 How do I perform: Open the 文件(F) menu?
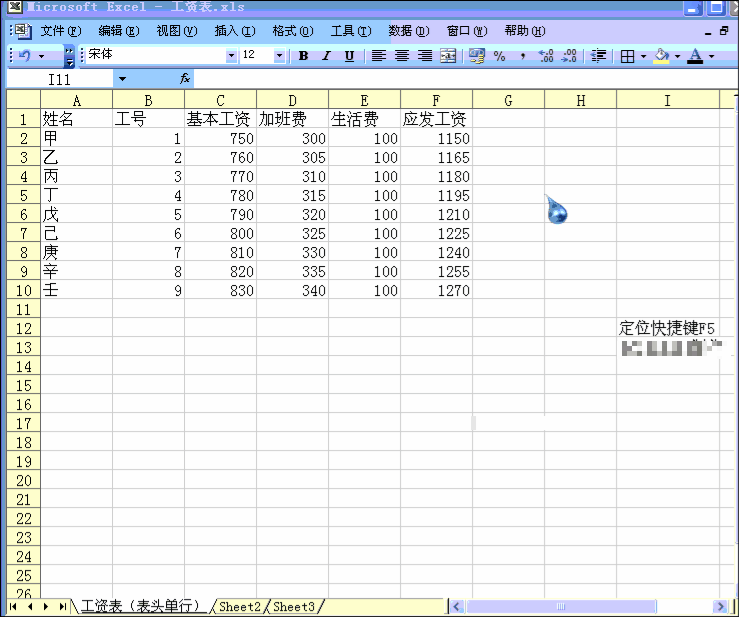tap(61, 31)
